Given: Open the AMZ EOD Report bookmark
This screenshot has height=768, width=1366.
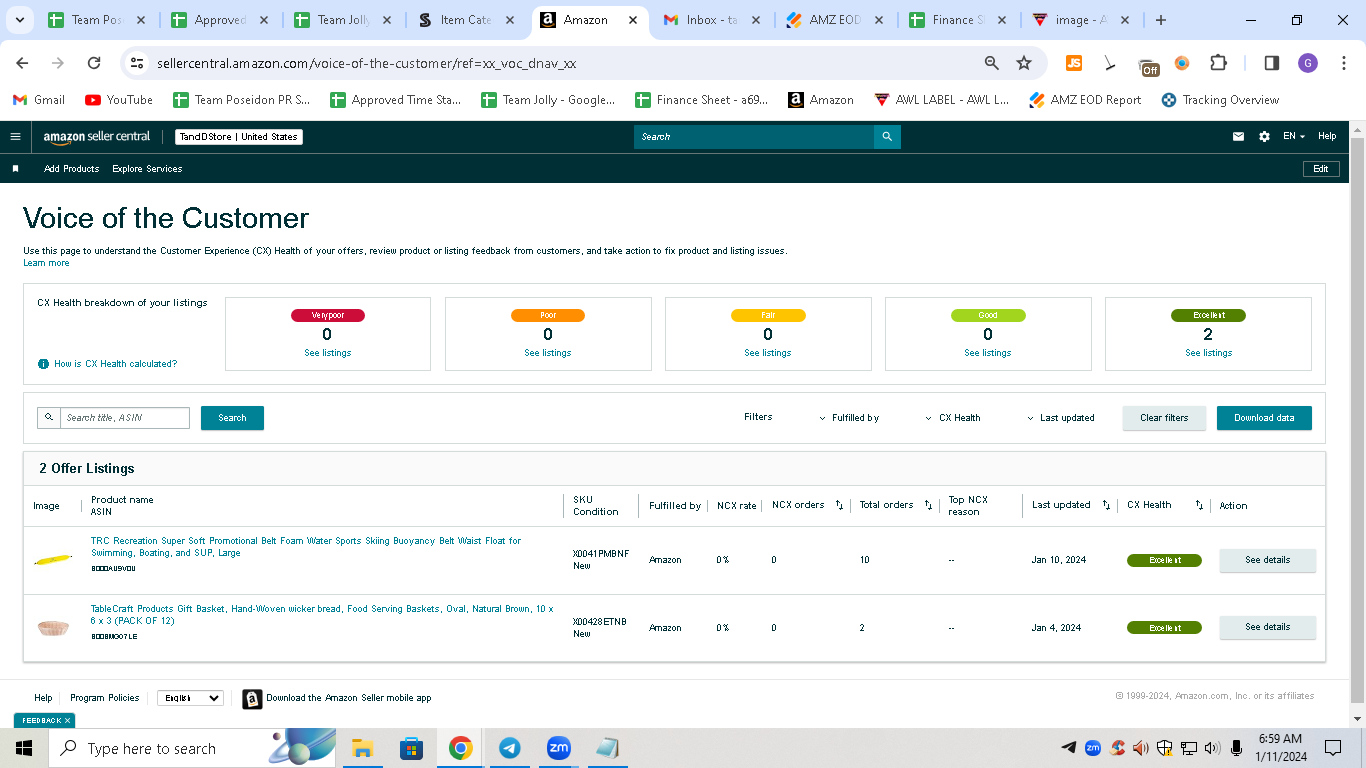Looking at the screenshot, I should [x=1085, y=100].
